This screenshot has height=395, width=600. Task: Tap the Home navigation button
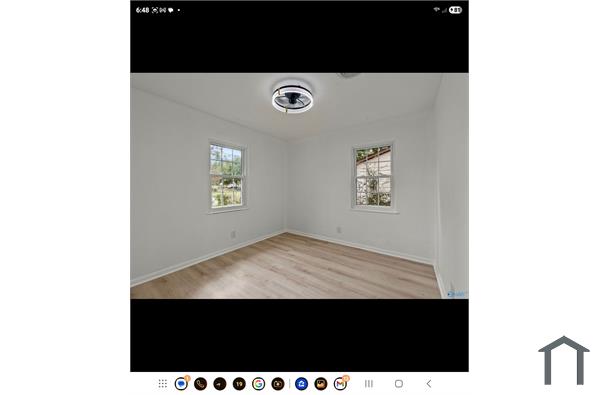coord(399,384)
